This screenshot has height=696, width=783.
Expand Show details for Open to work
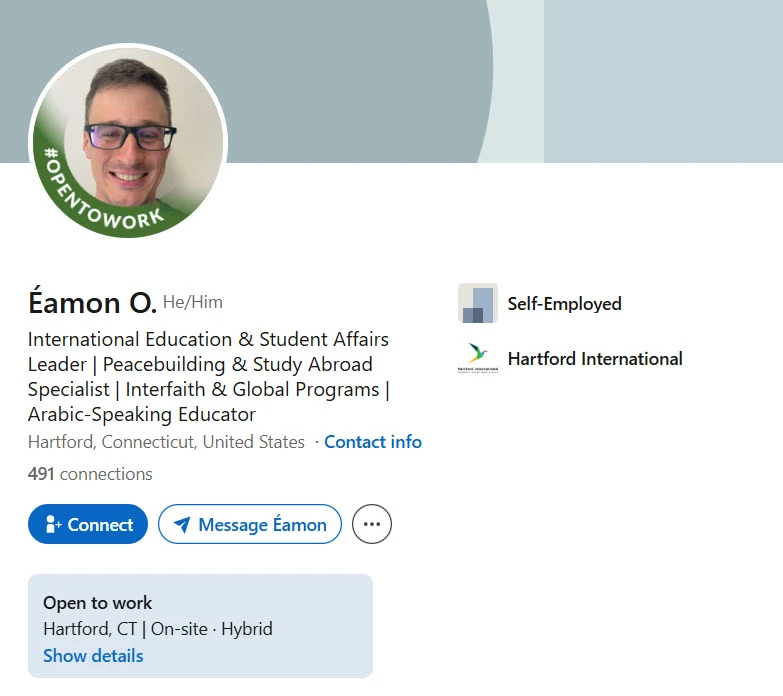(93, 656)
